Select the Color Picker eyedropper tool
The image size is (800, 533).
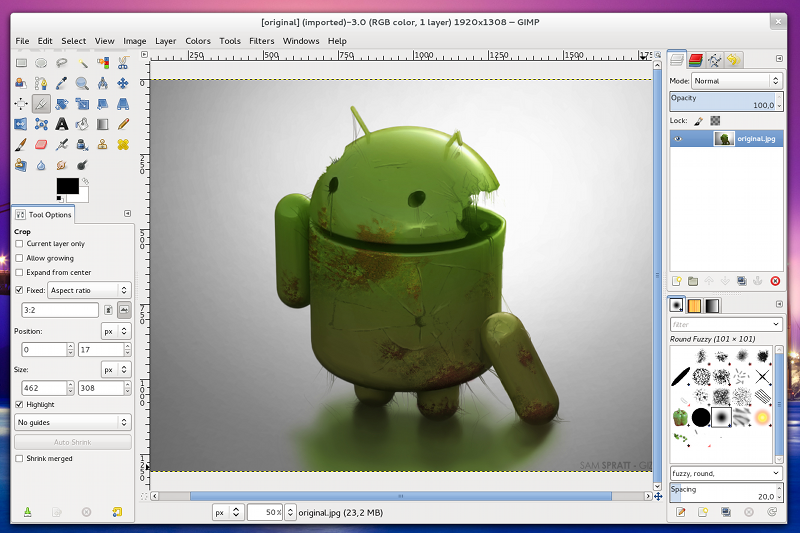[62, 83]
